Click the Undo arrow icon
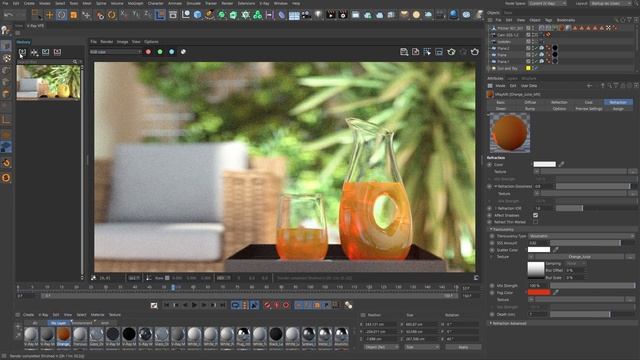 click(x=9, y=15)
